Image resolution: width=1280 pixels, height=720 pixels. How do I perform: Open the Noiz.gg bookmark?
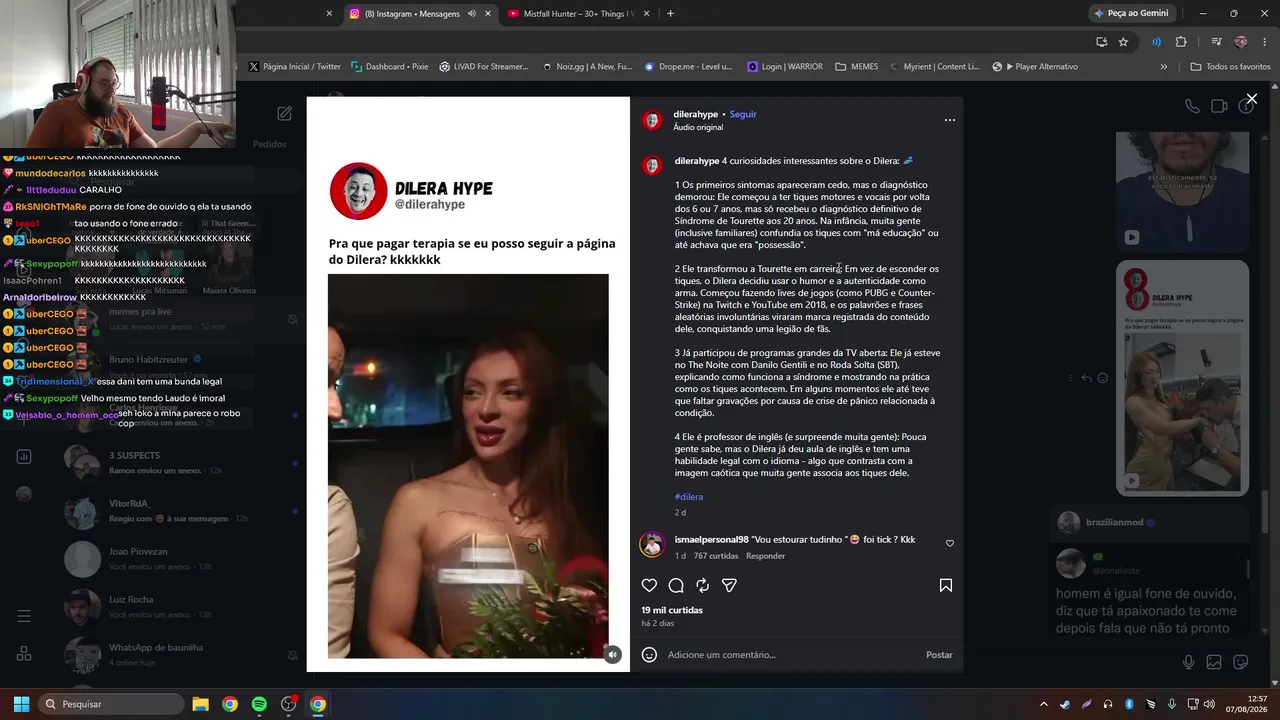pos(587,67)
